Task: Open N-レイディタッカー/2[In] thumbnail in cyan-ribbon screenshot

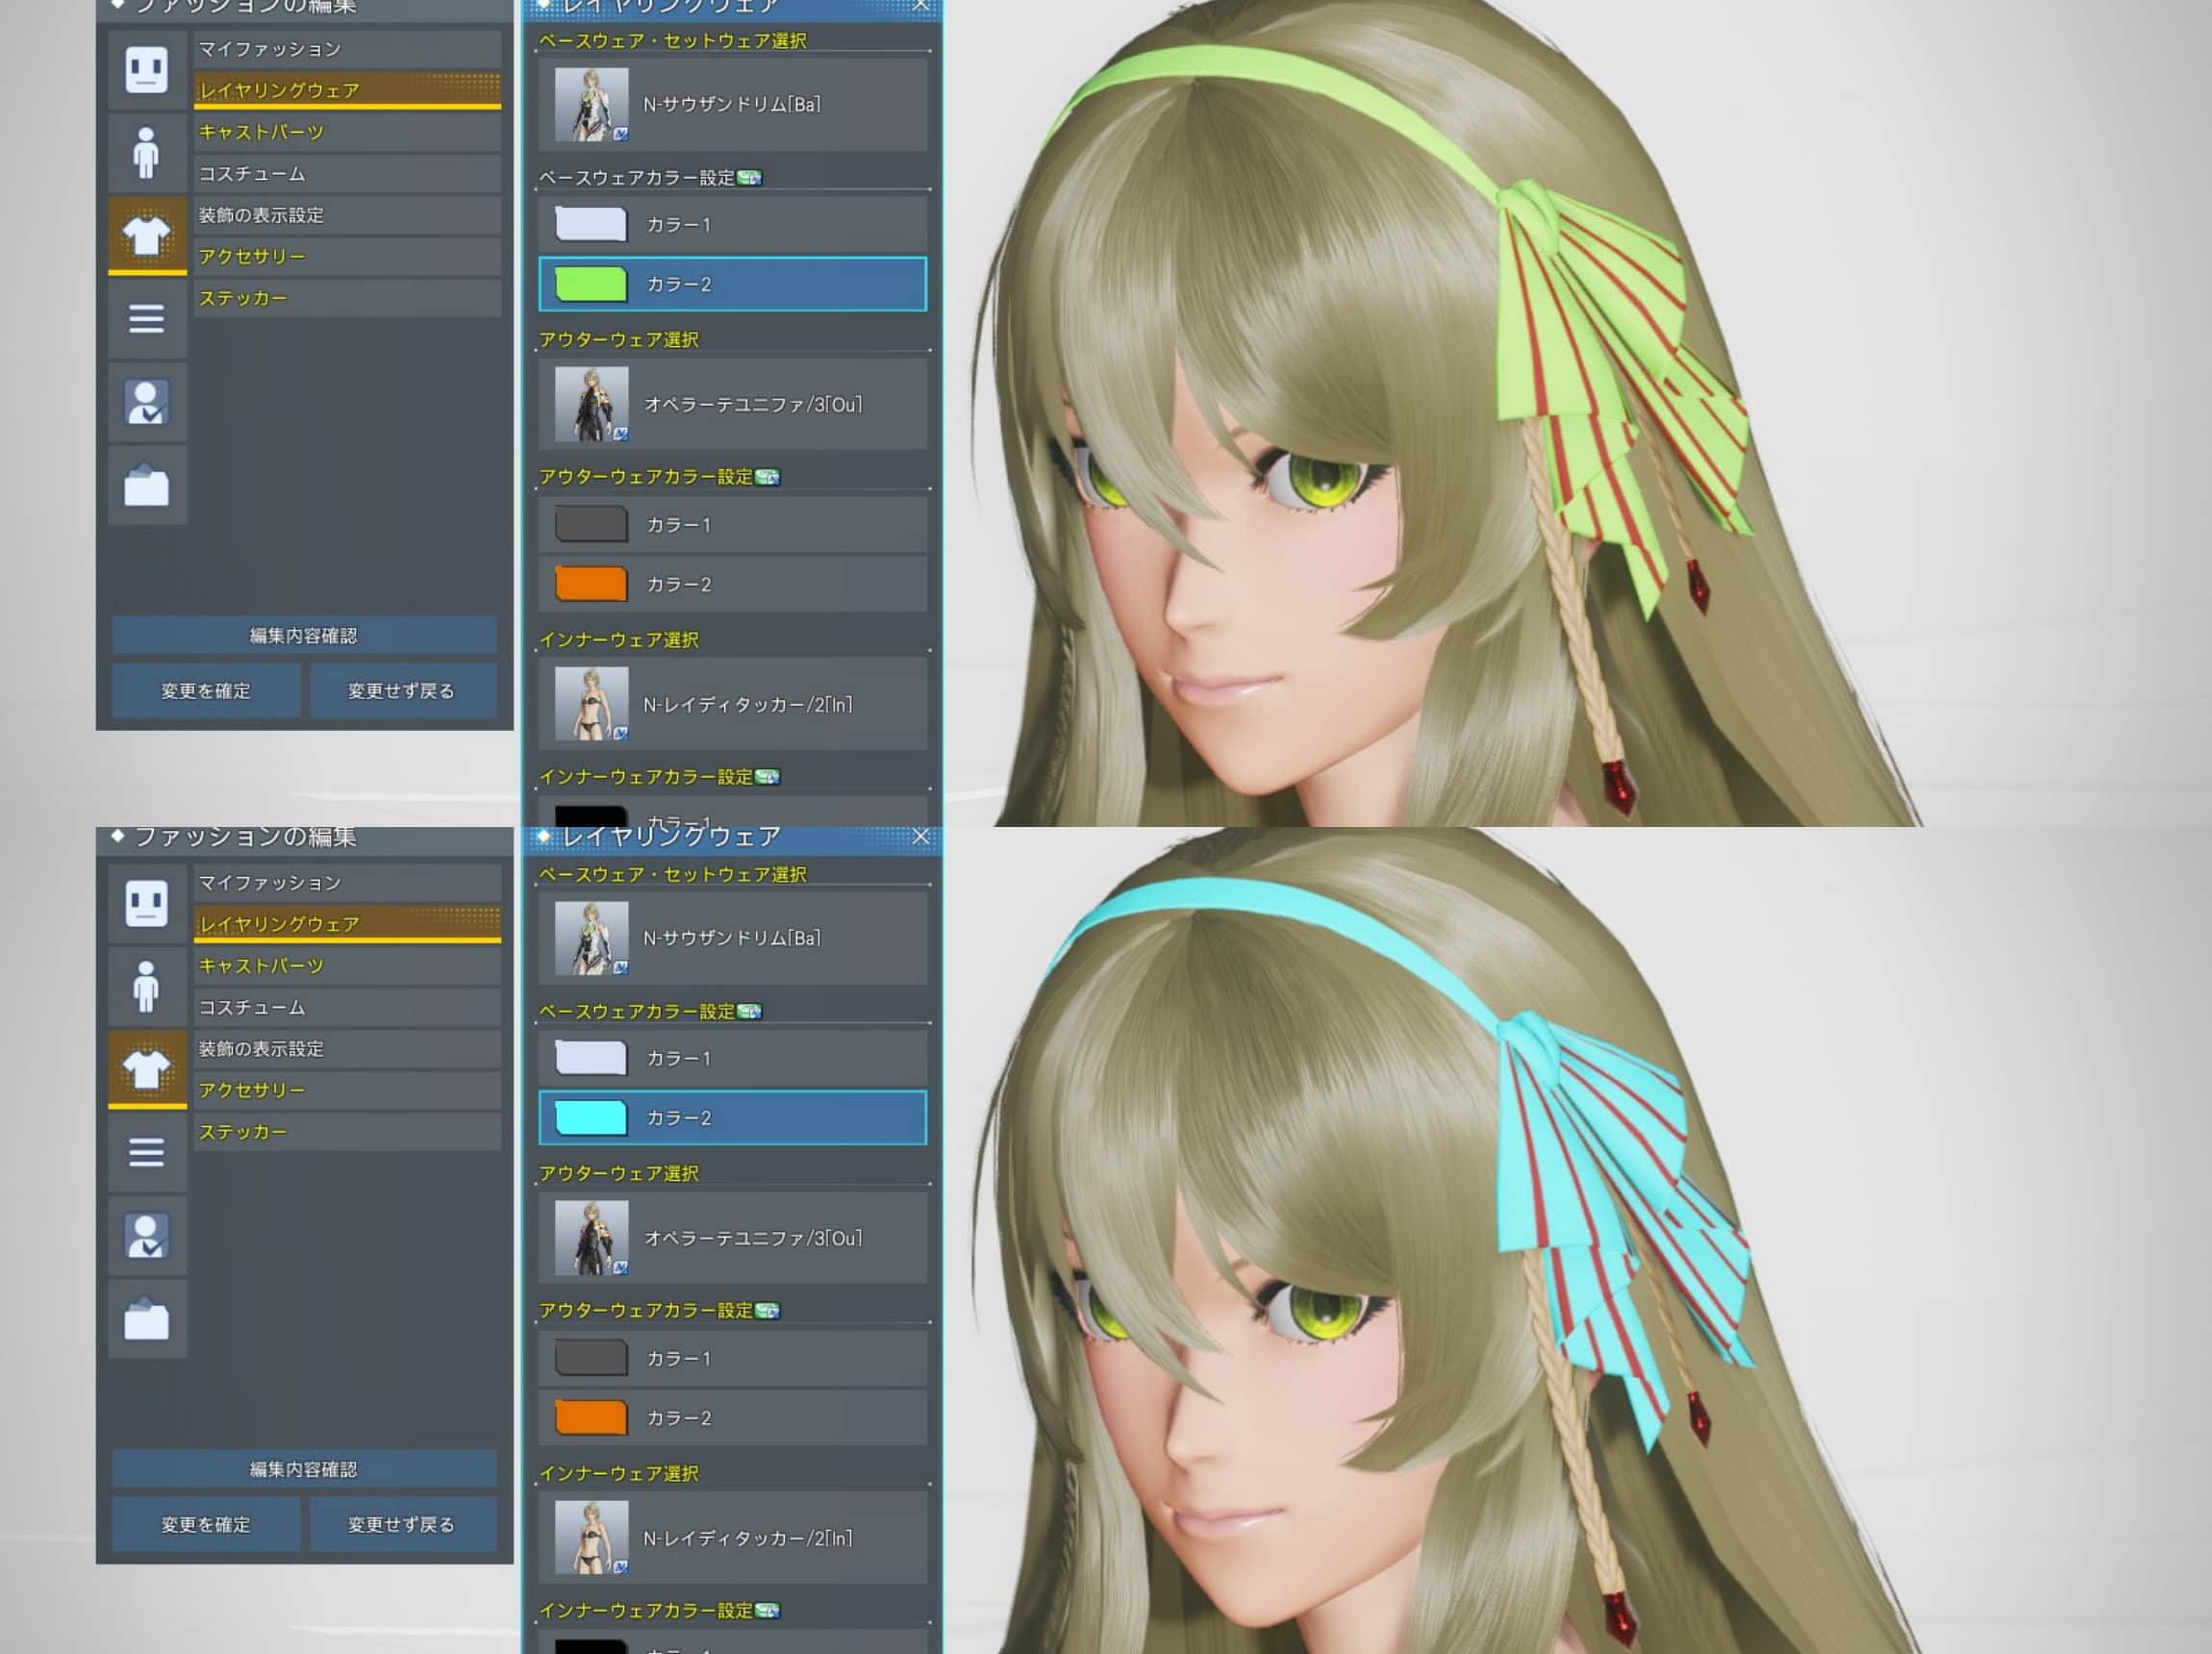Action: [591, 1538]
